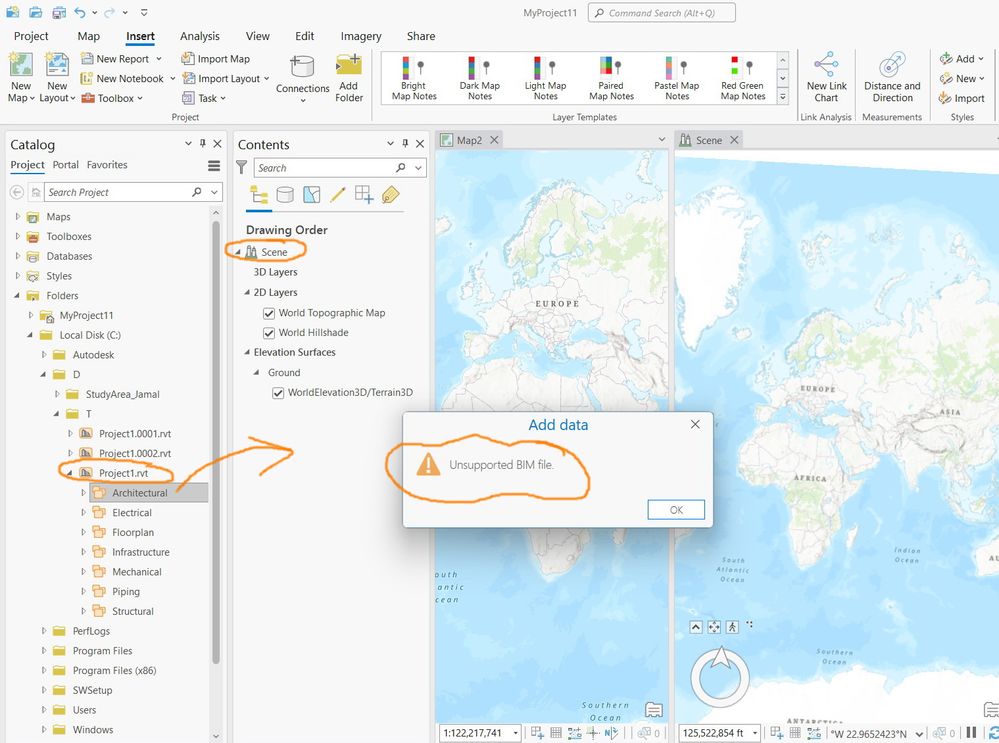The width and height of the screenshot is (999, 743).
Task: Click the Add Folder icon
Action: click(349, 66)
